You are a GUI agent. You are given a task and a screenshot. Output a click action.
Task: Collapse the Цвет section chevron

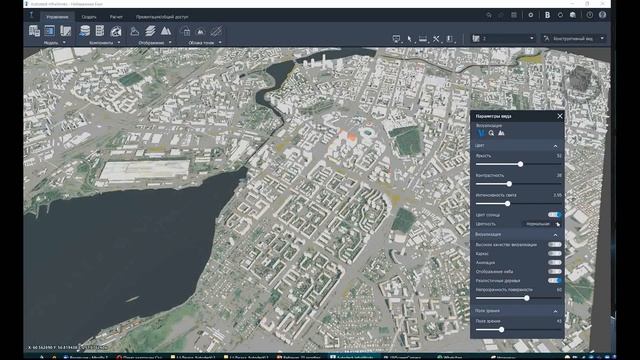[556, 146]
